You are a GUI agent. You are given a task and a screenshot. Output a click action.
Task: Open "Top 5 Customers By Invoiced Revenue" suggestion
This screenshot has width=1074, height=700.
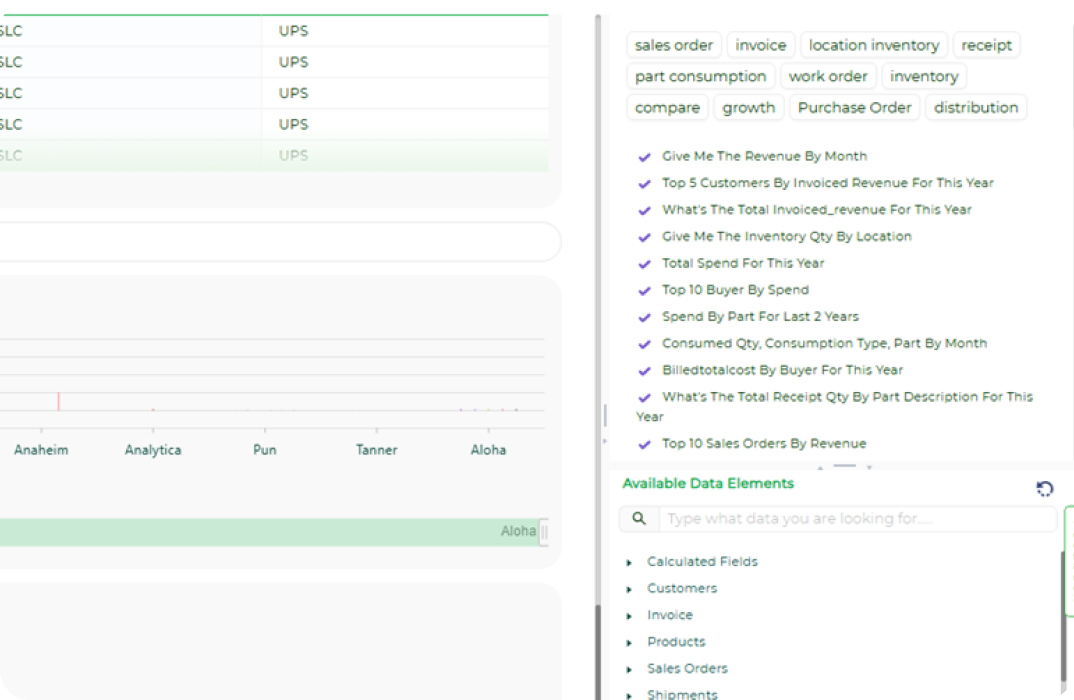click(827, 183)
